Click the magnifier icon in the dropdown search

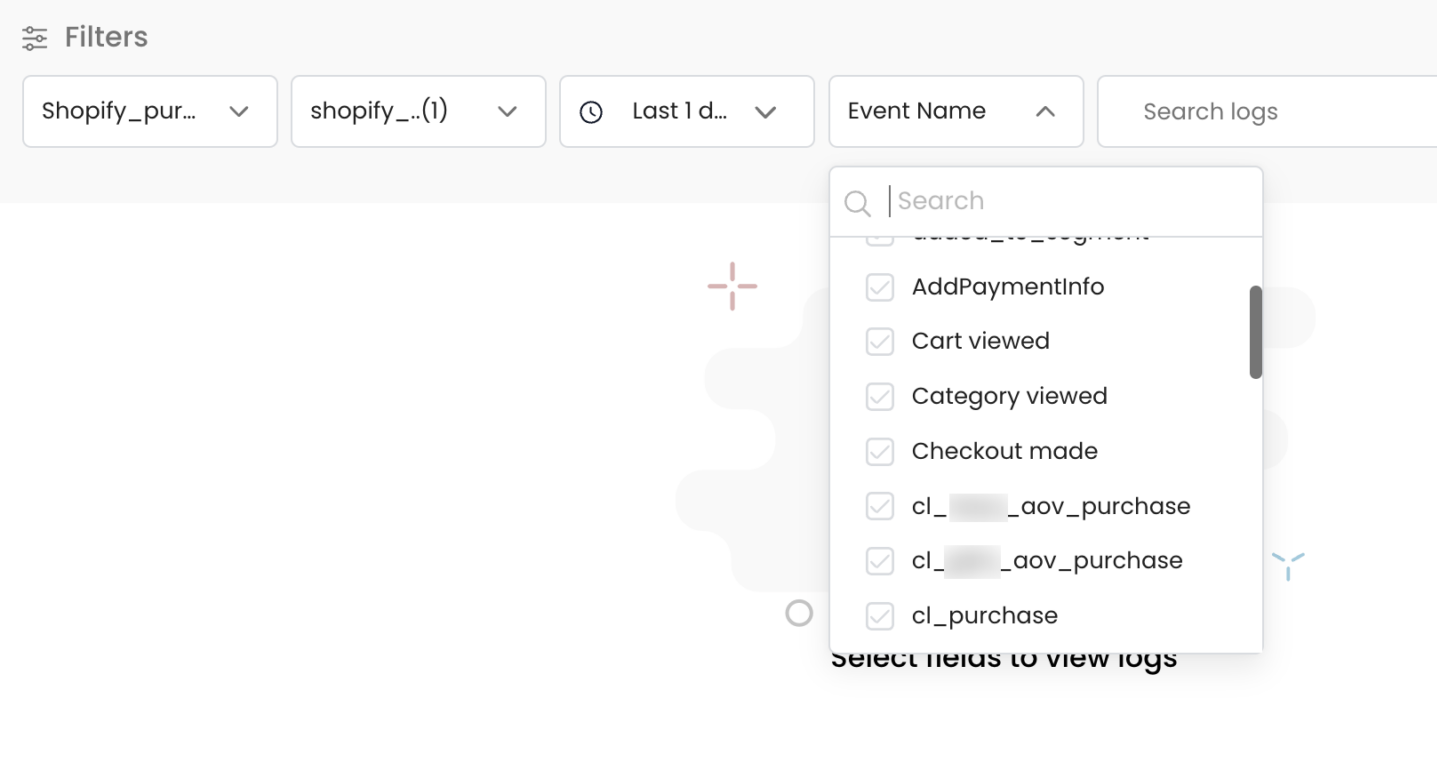click(857, 203)
